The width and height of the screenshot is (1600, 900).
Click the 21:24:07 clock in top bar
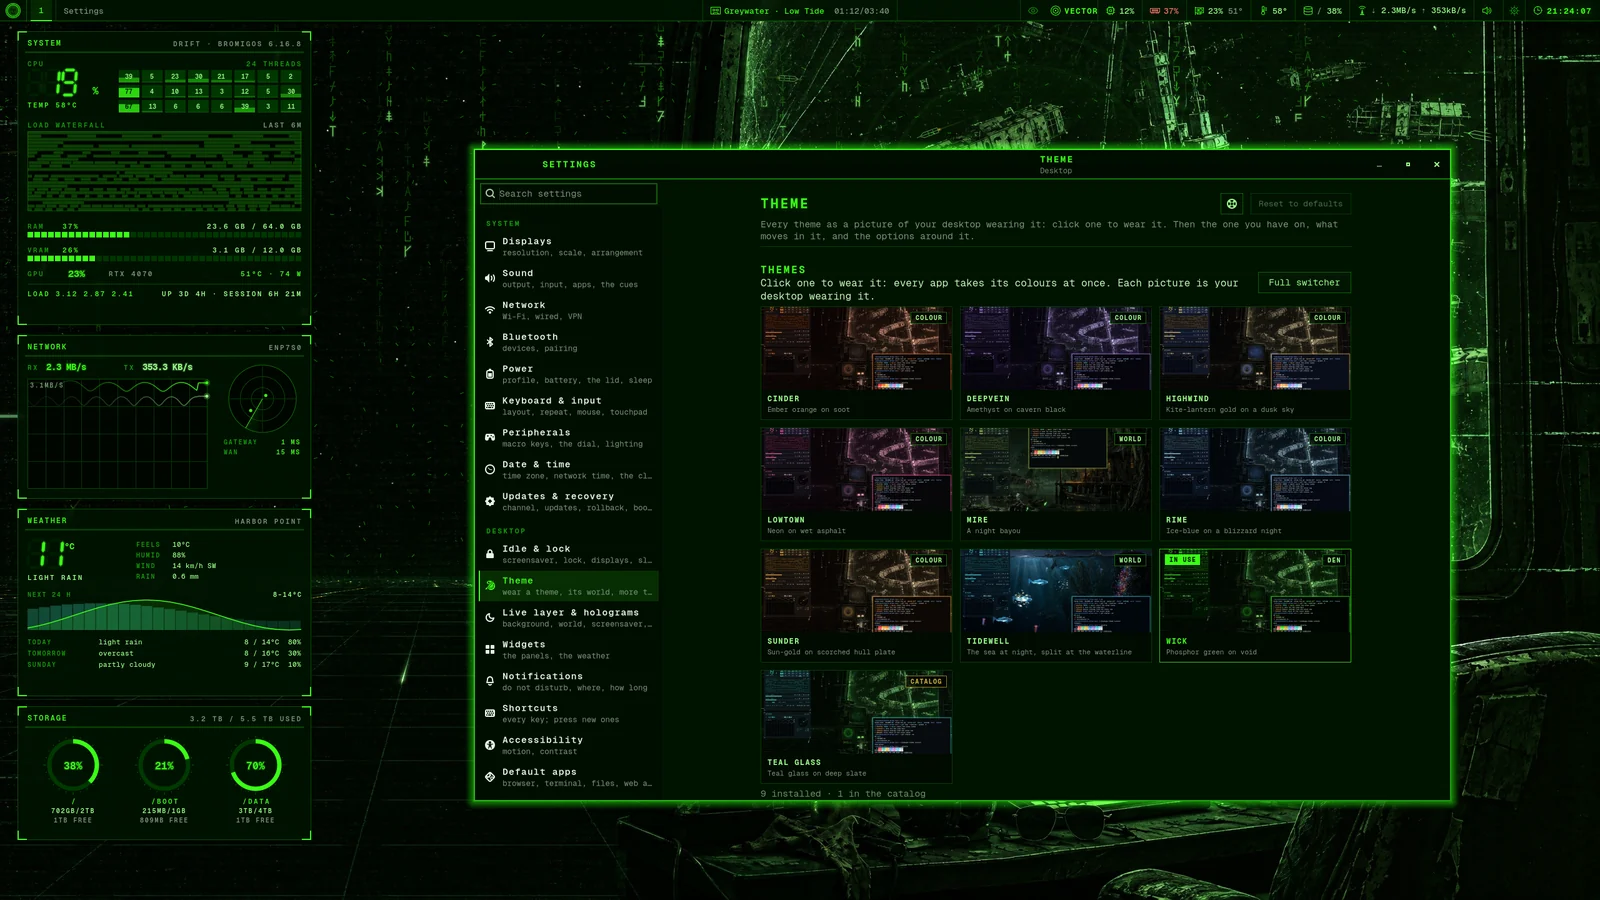[1569, 11]
